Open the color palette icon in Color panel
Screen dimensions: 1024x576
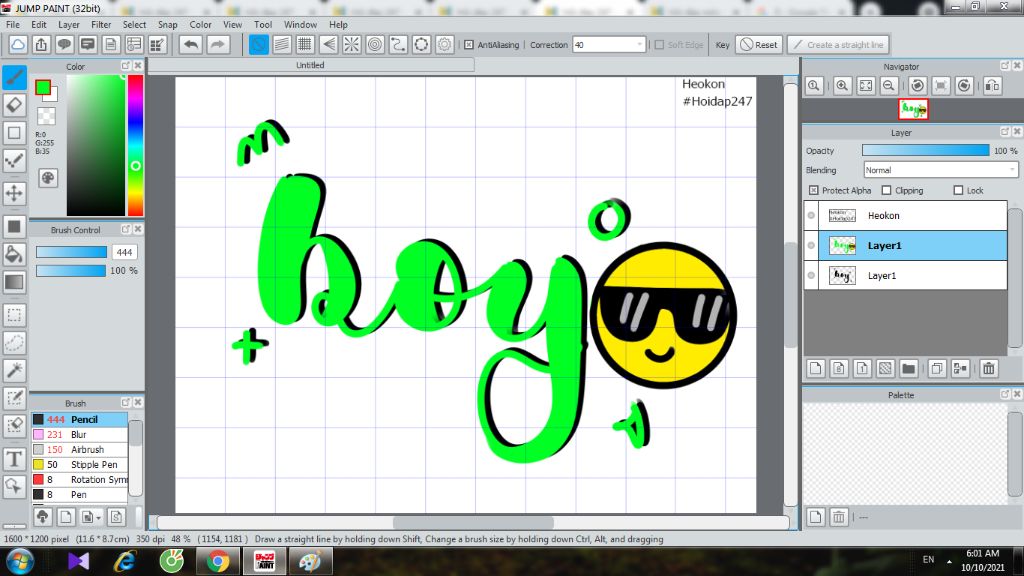click(48, 178)
